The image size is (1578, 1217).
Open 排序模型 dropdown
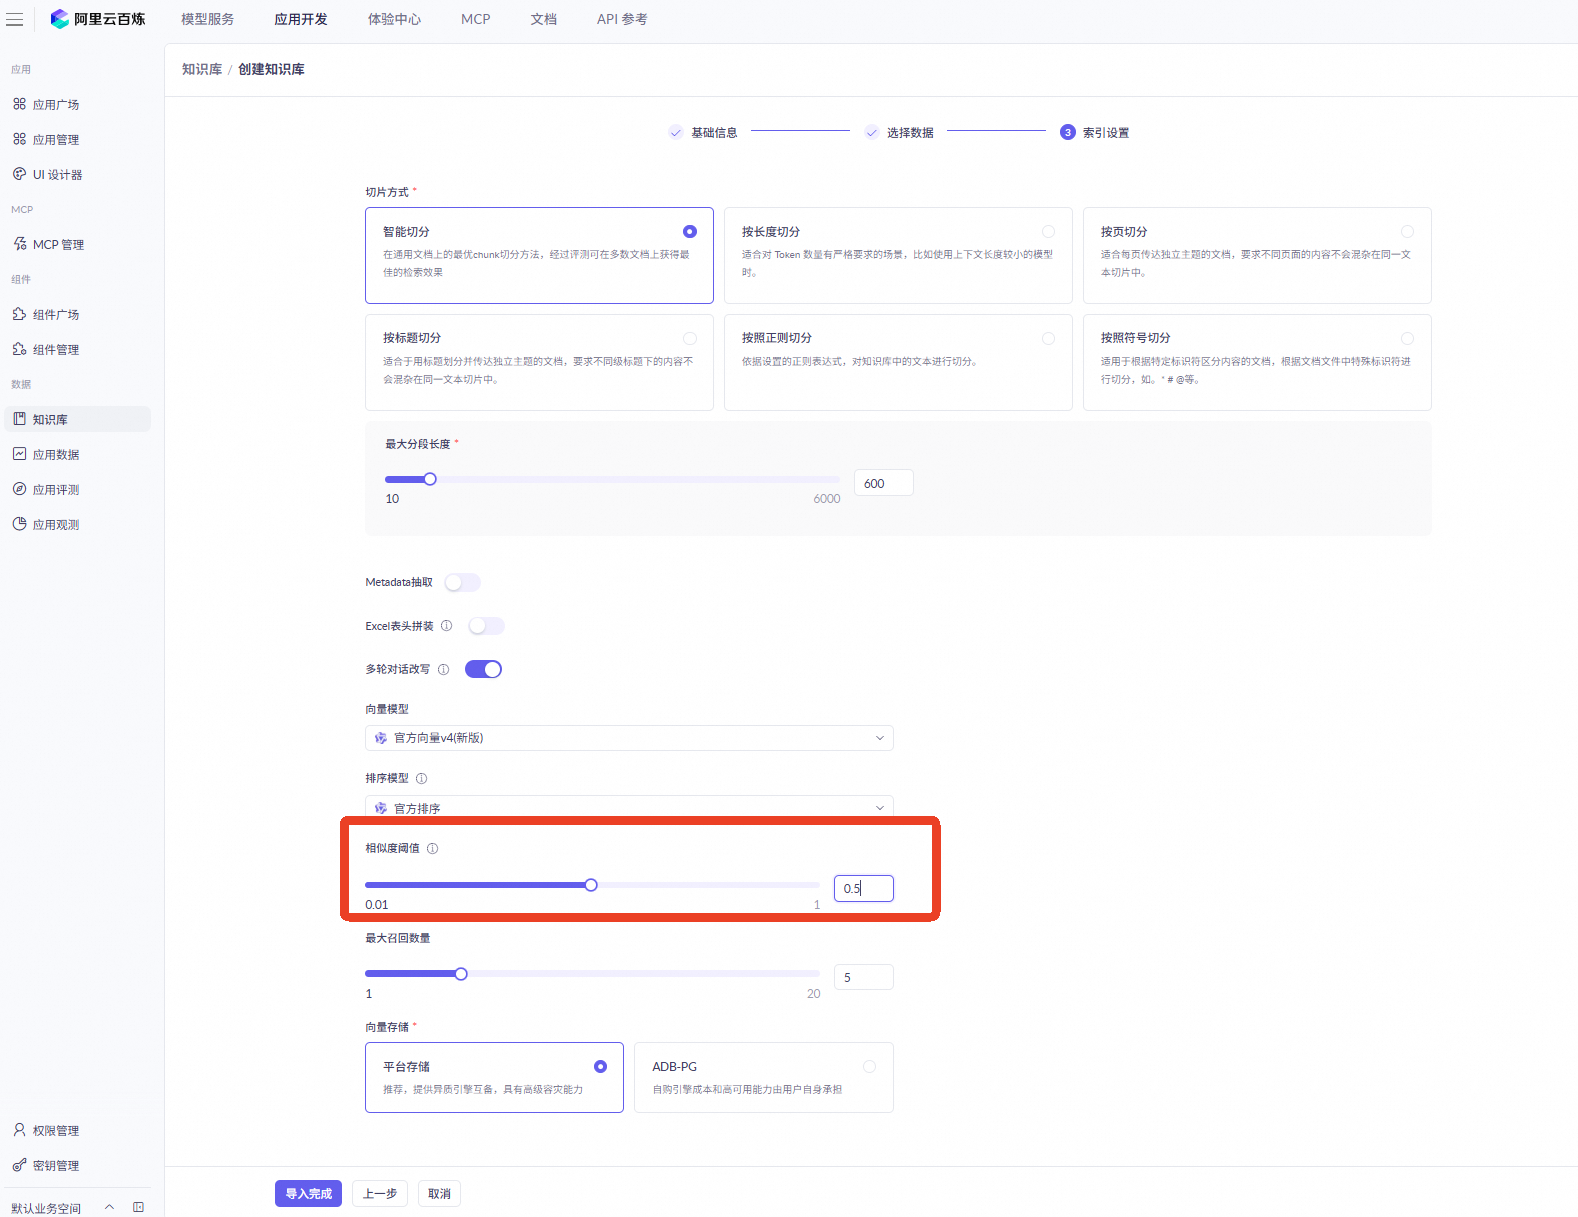click(629, 807)
